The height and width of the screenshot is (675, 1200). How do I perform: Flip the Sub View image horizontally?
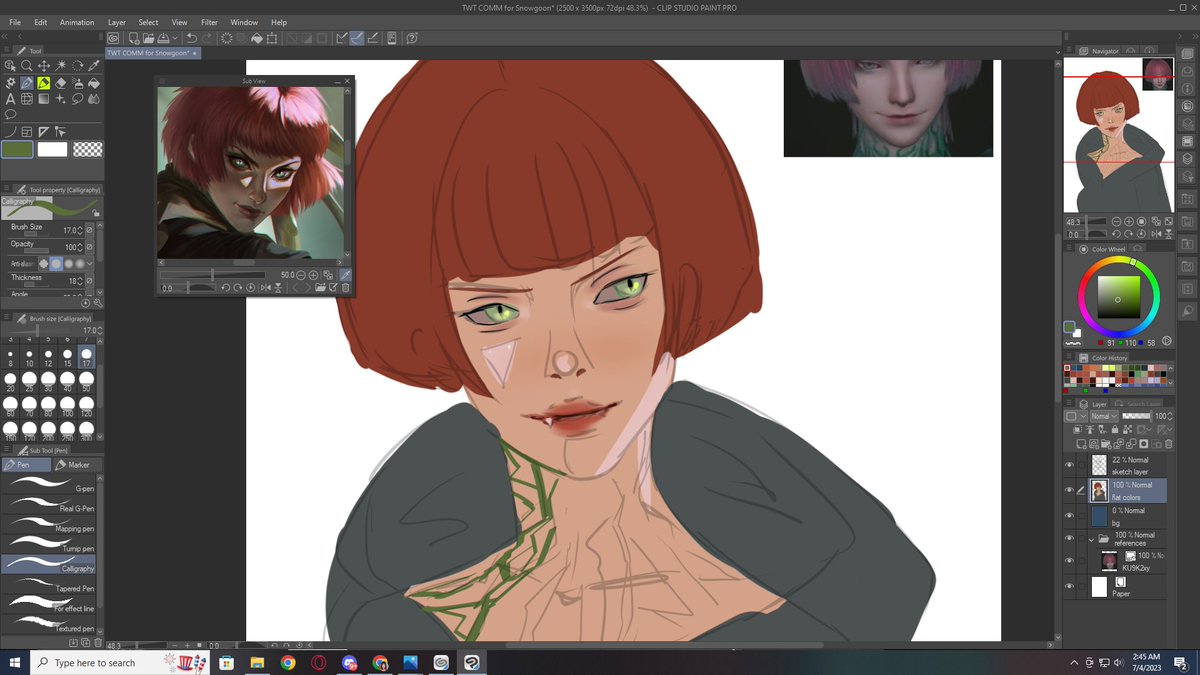266,288
